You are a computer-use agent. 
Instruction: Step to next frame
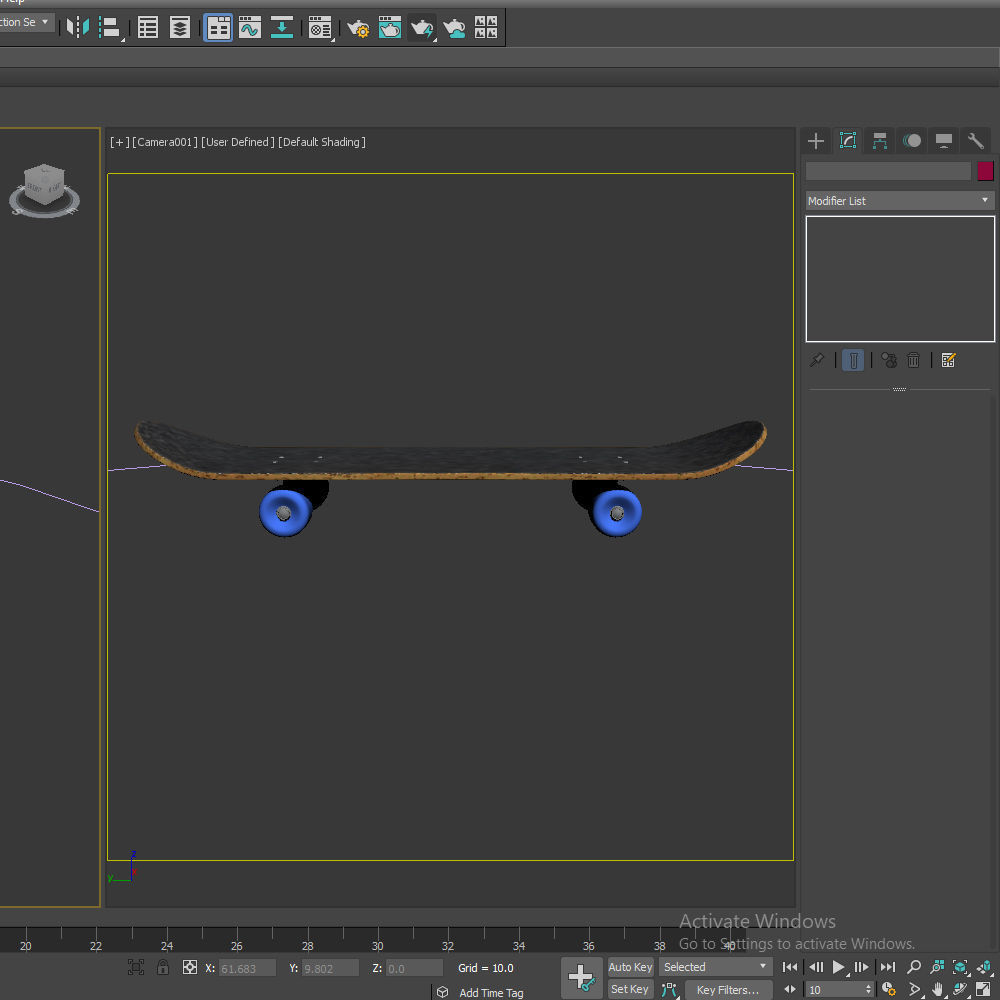point(861,967)
